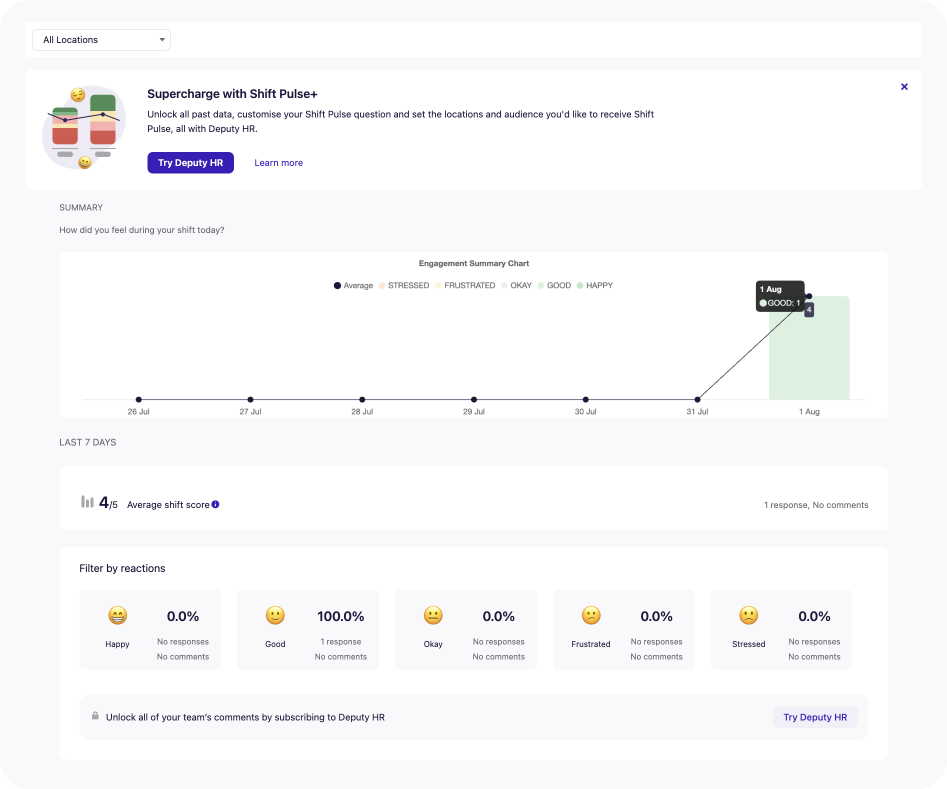Click the '1 Aug' x-axis label
947x789 pixels.
pos(809,411)
